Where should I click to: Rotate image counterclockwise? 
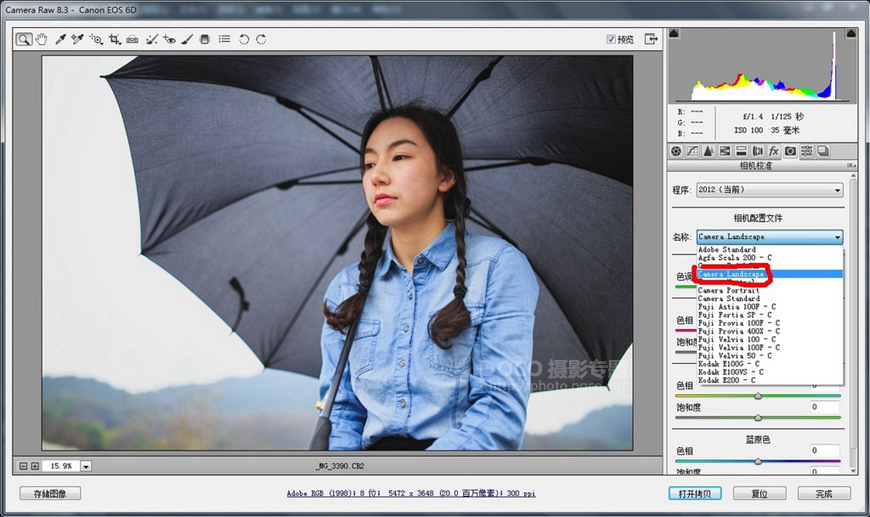tap(244, 39)
